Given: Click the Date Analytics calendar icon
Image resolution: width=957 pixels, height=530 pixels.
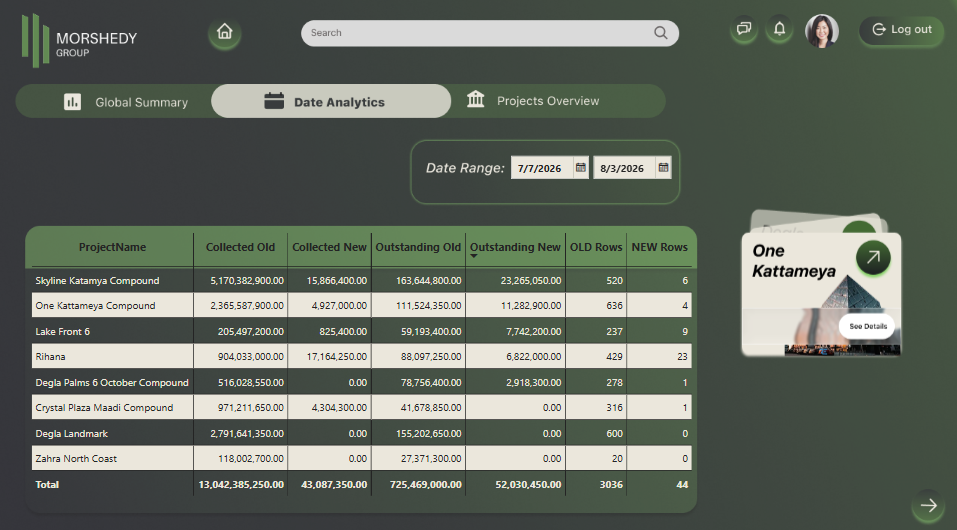Looking at the screenshot, I should pyautogui.click(x=274, y=101).
